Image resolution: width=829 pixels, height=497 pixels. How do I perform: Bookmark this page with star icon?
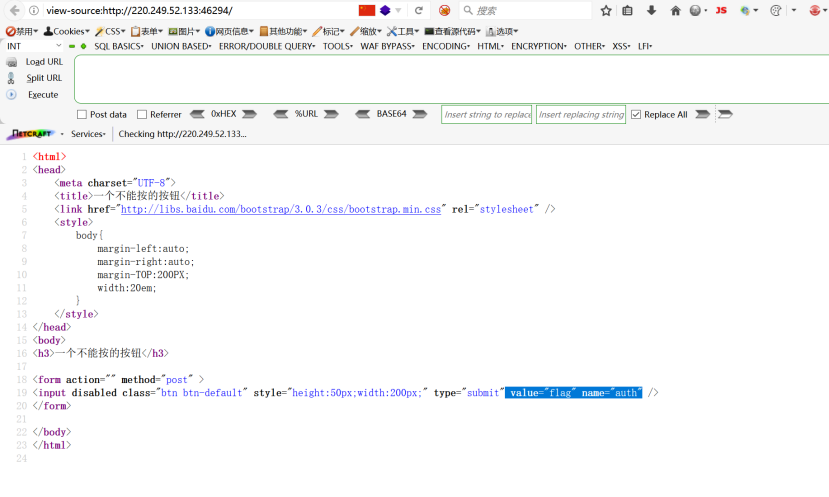click(606, 11)
